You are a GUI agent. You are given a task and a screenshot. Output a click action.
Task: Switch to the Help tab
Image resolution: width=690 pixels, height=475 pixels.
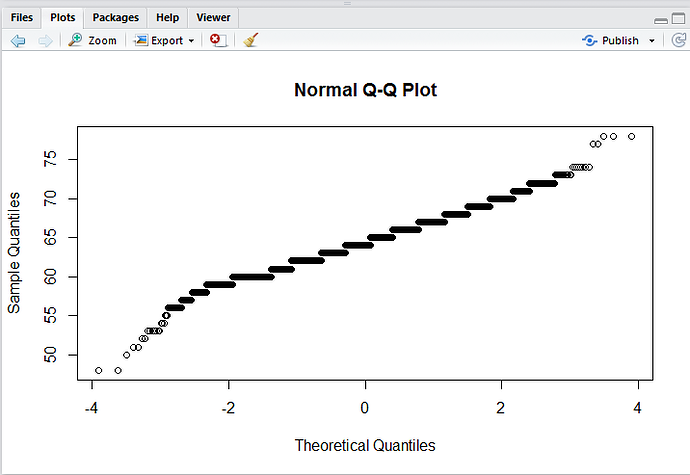(167, 17)
